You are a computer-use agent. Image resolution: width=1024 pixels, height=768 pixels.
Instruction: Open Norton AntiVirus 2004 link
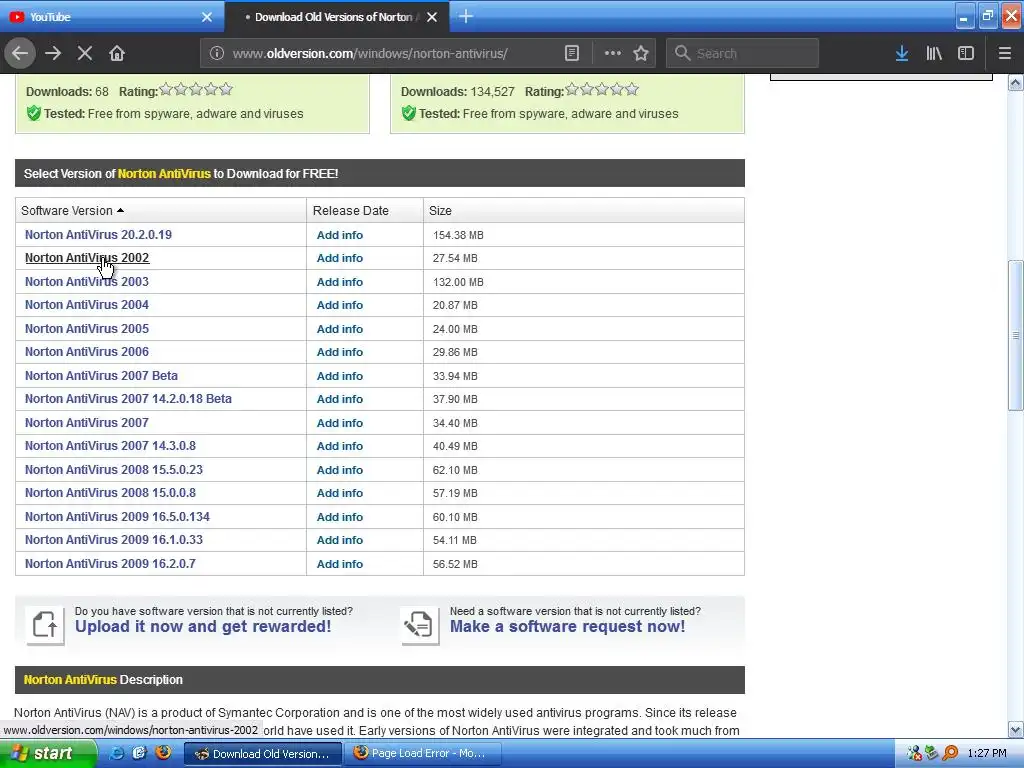pyautogui.click(x=87, y=305)
